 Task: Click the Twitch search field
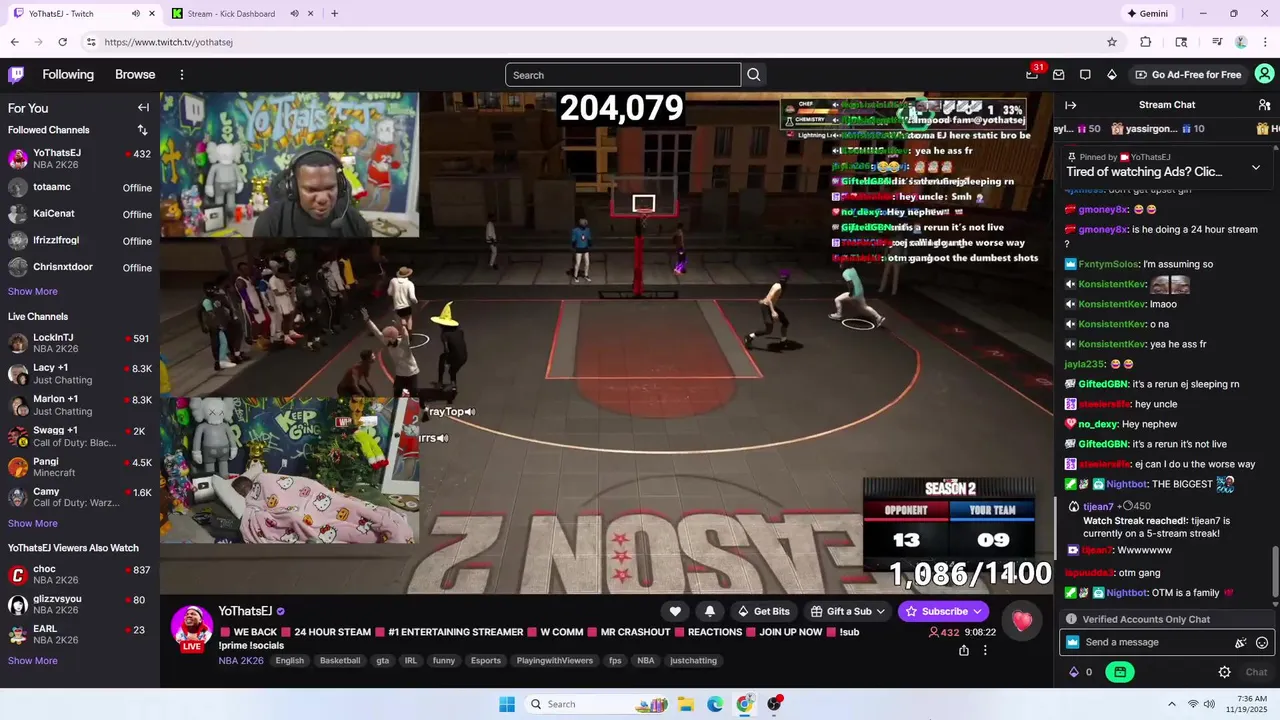pyautogui.click(x=623, y=75)
